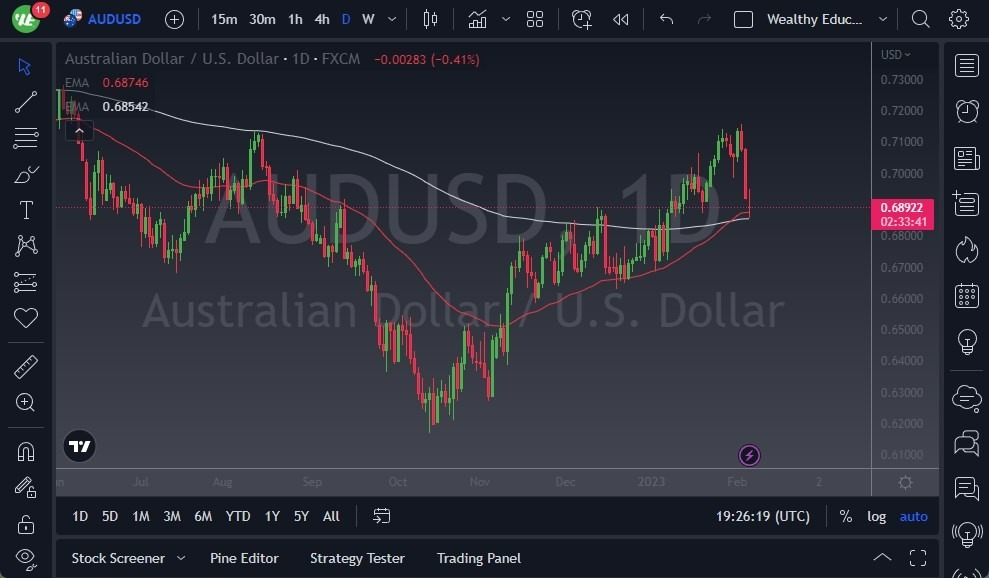Switch price axis to percent mode

(845, 516)
